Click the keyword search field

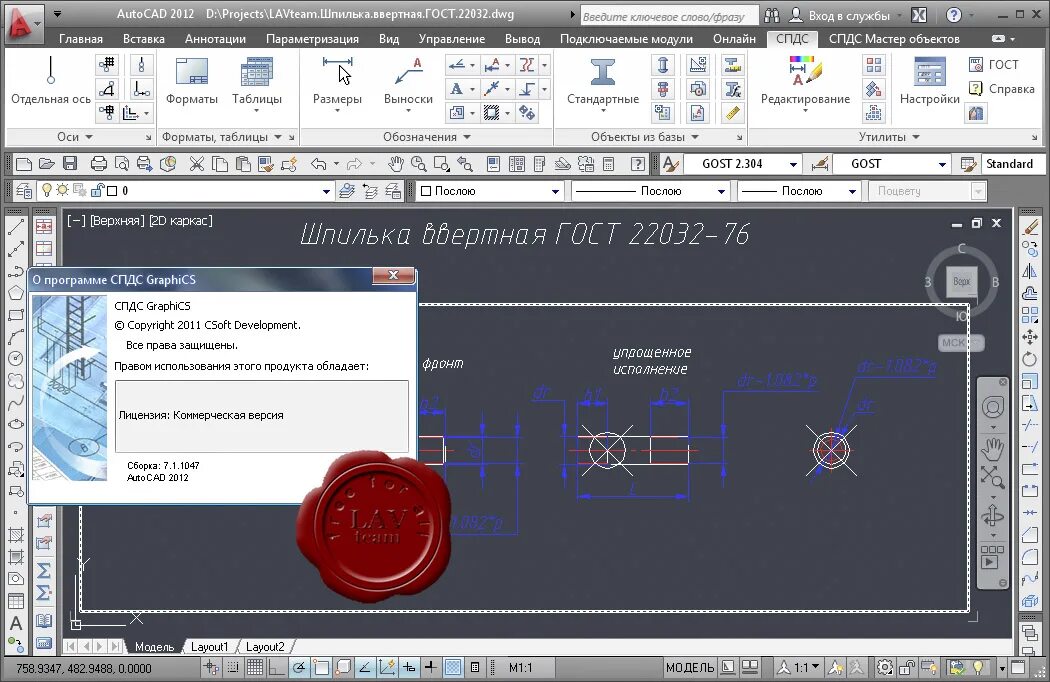point(668,16)
